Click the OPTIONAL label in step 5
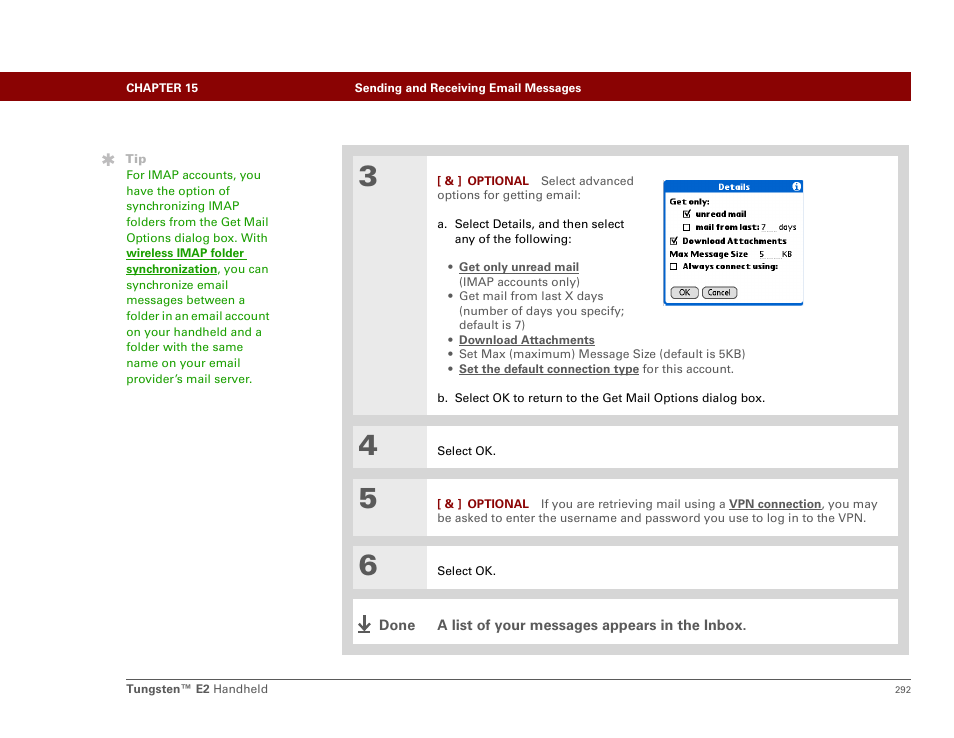Viewport: 954px width, 738px height. pyautogui.click(x=498, y=504)
